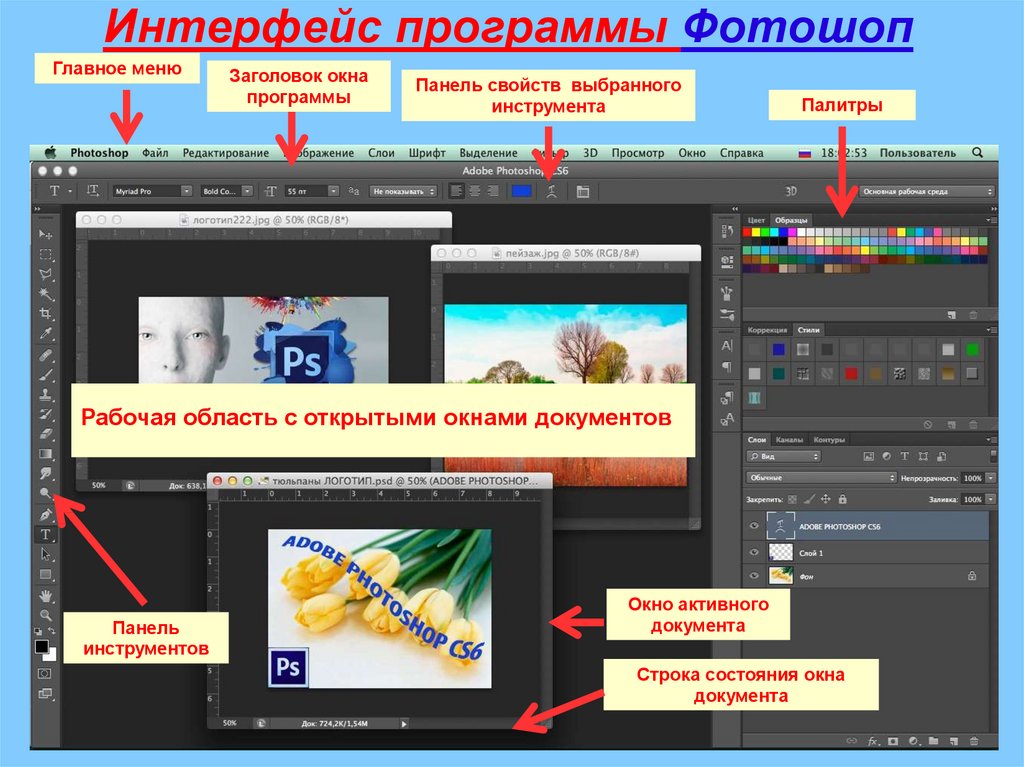
Task: Hide the Фон background layer
Action: (754, 576)
